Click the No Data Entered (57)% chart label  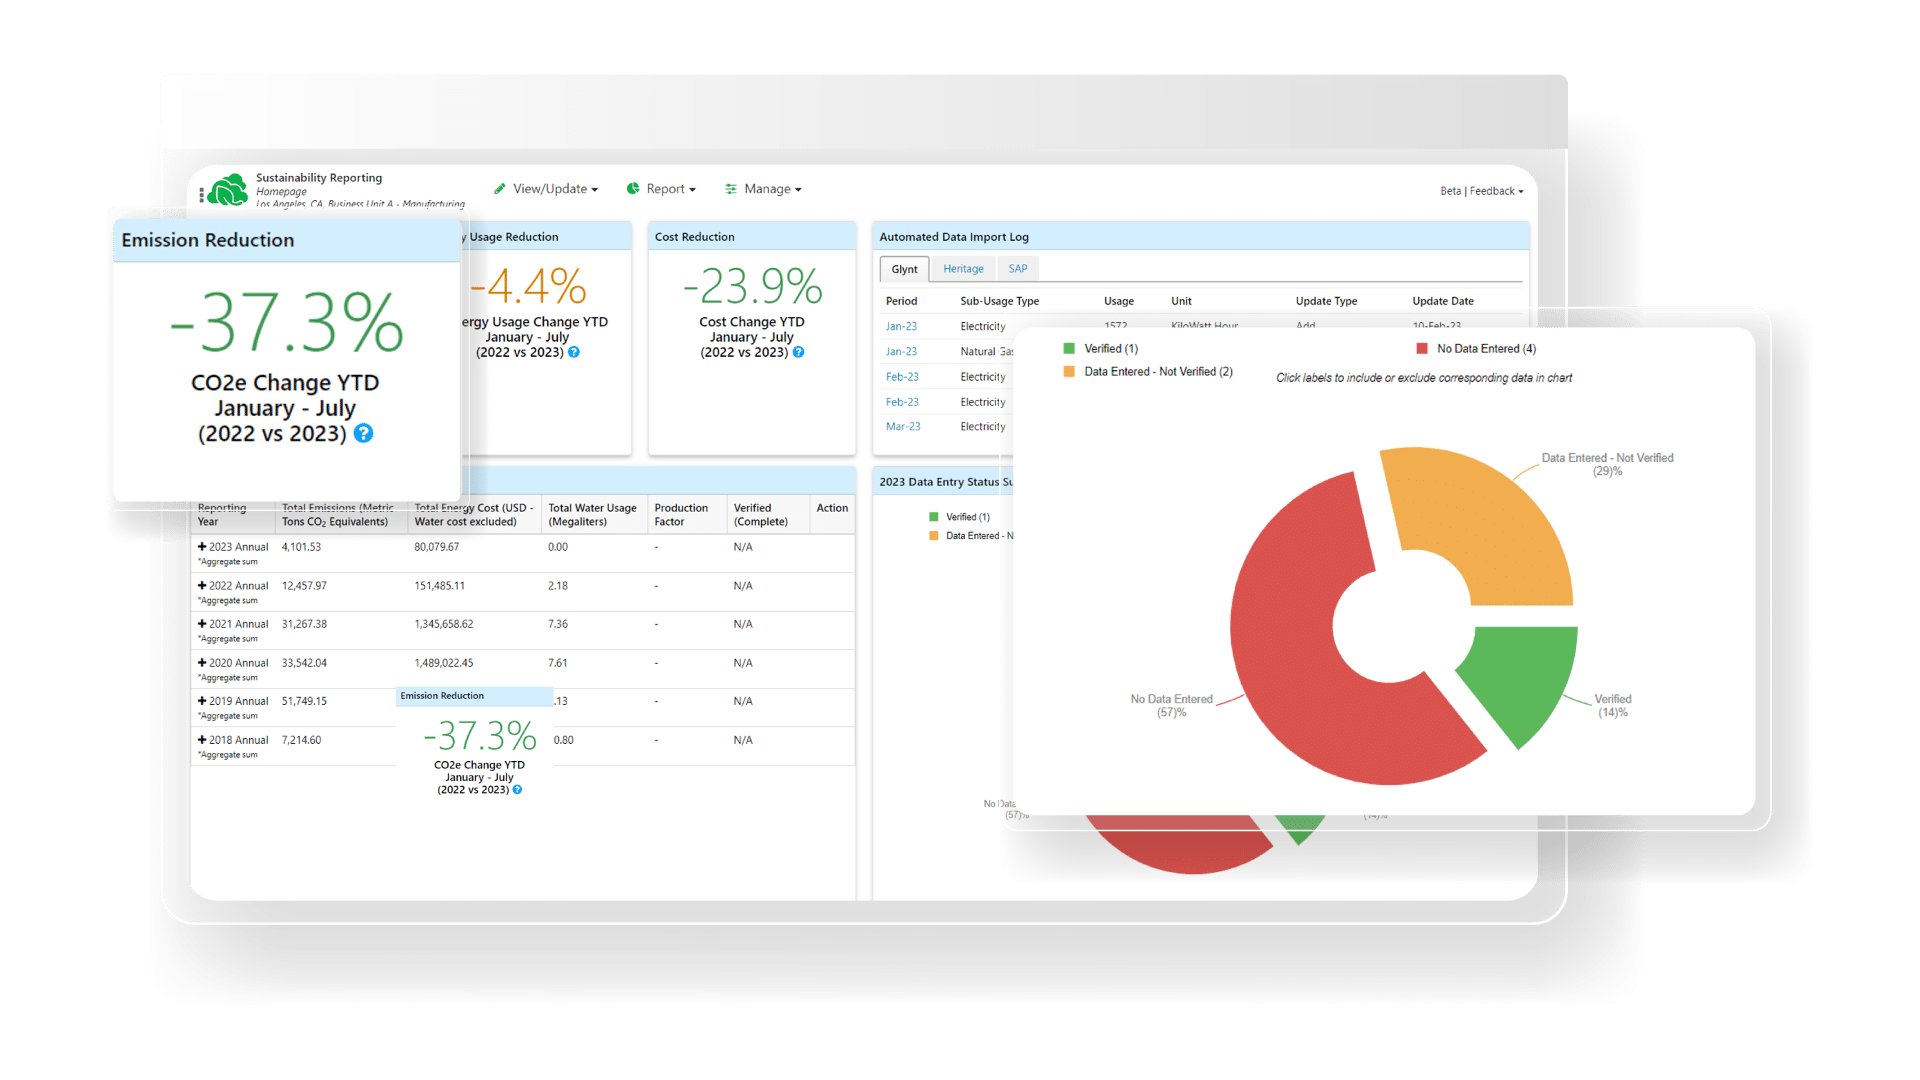pos(1171,706)
